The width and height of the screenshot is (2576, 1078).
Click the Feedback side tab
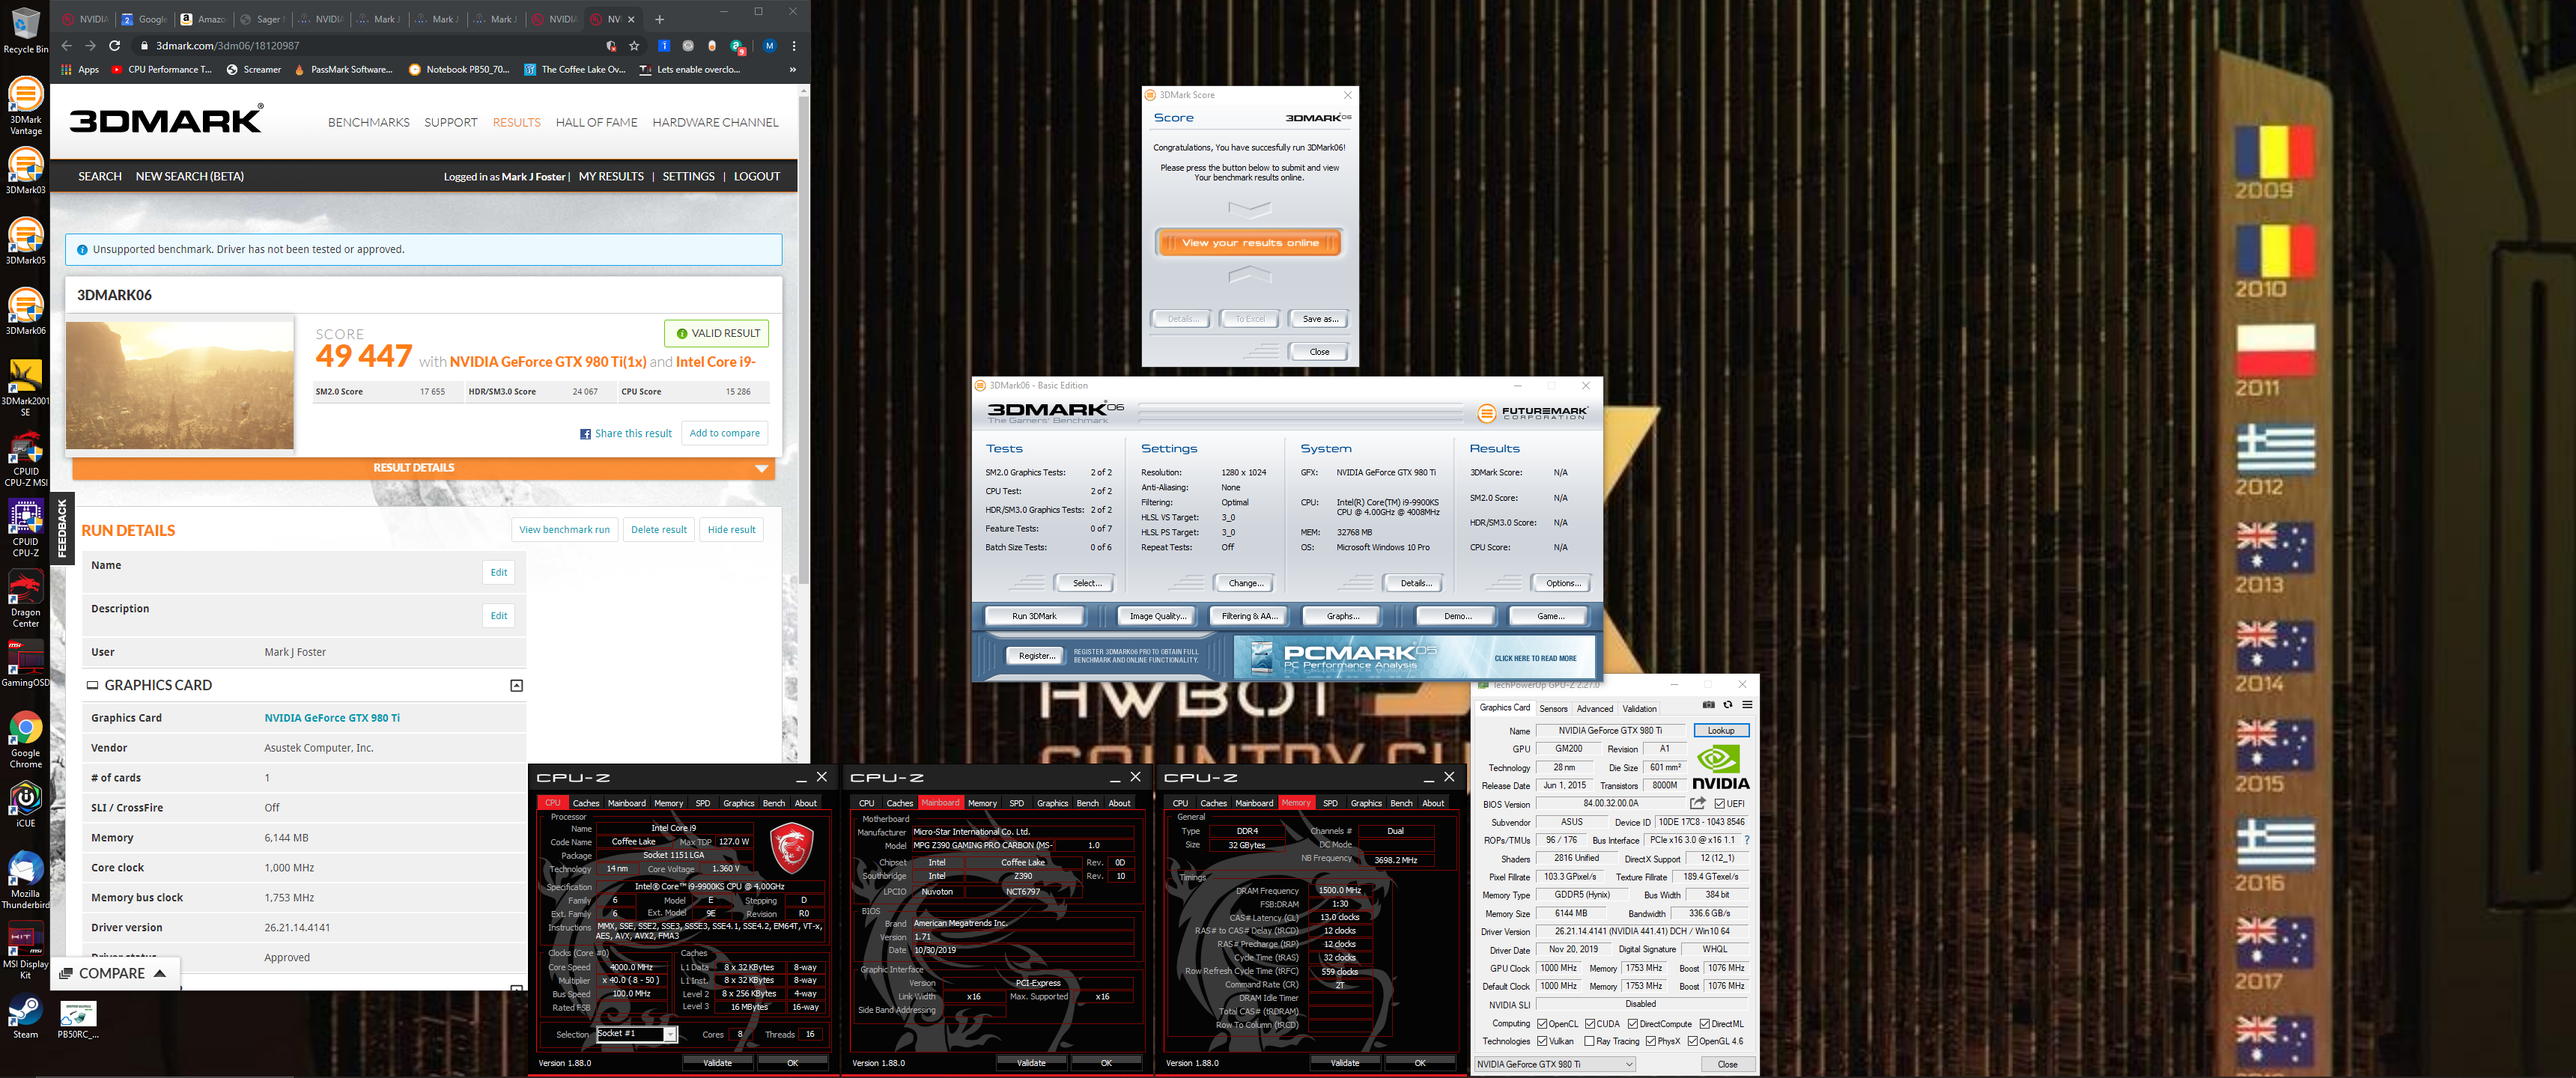pos(62,528)
